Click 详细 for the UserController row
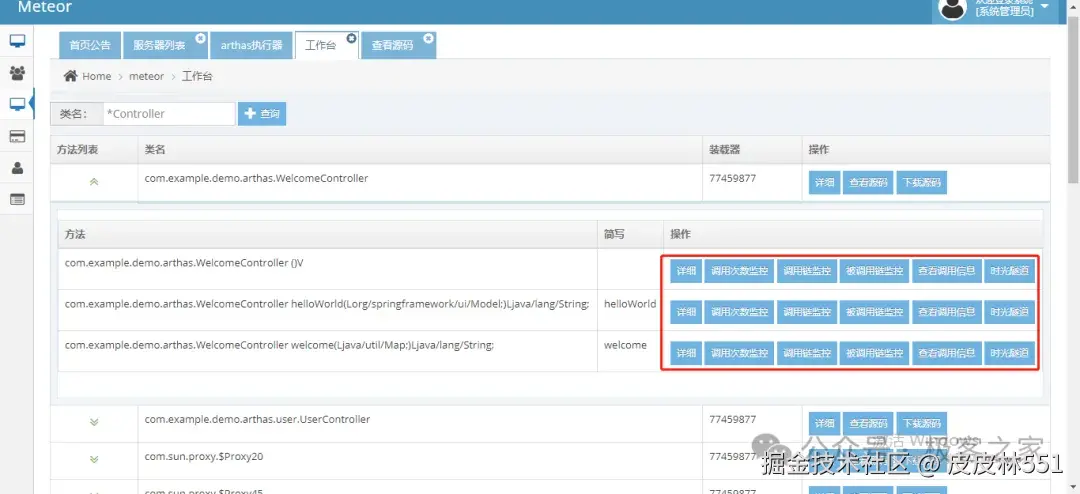 824,423
